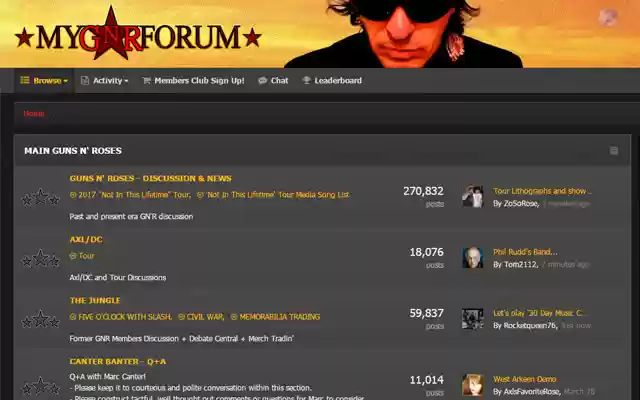Click the Home breadcrumb link
The image size is (640, 400).
point(34,113)
